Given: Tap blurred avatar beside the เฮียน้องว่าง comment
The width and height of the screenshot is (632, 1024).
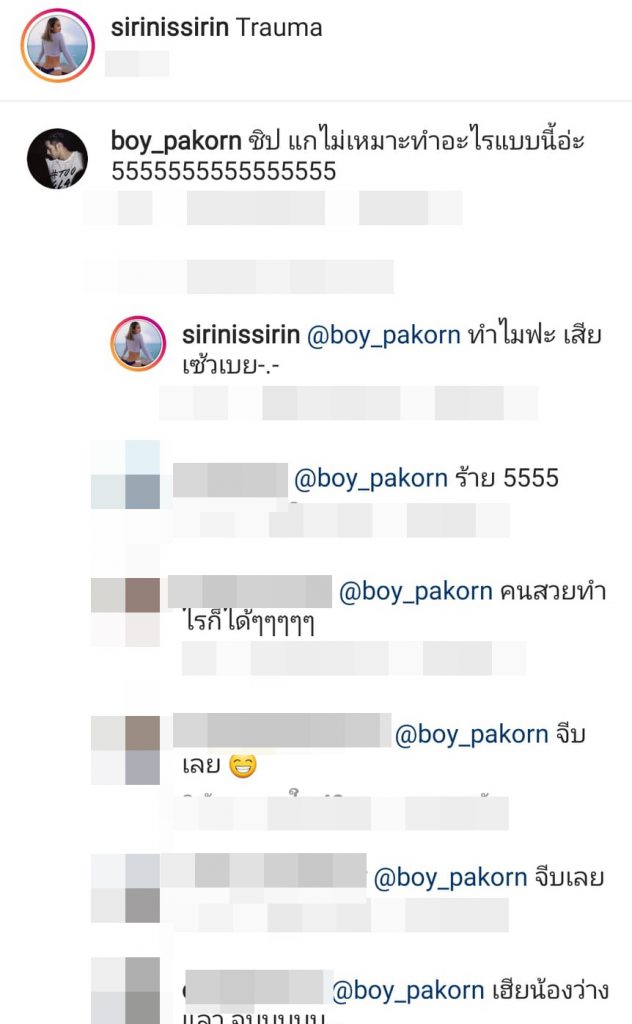Looking at the screenshot, I should [125, 991].
